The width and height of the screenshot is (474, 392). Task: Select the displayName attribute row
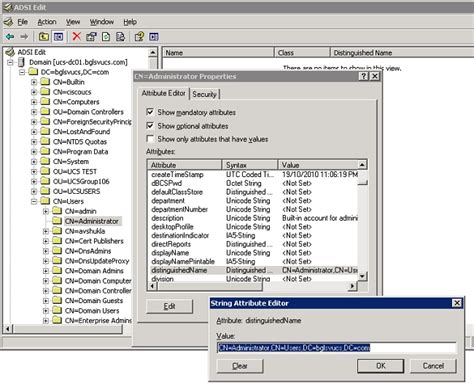tap(253, 253)
